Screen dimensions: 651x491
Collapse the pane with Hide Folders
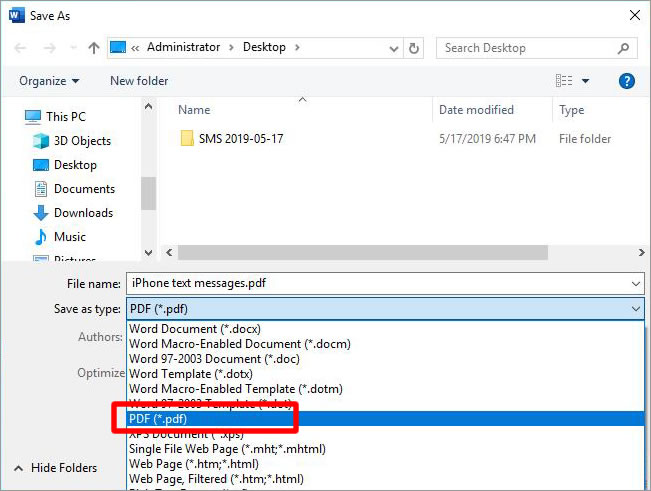click(55, 468)
